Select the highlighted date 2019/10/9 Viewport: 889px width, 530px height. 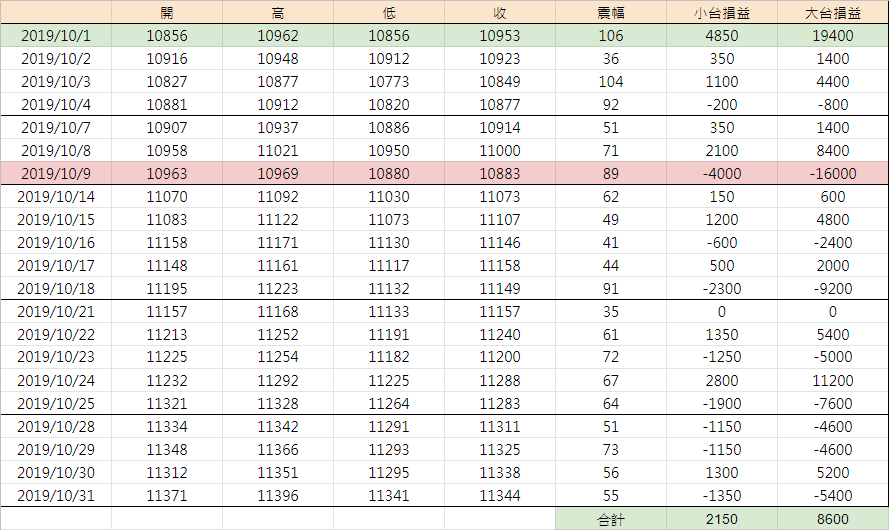pyautogui.click(x=56, y=173)
